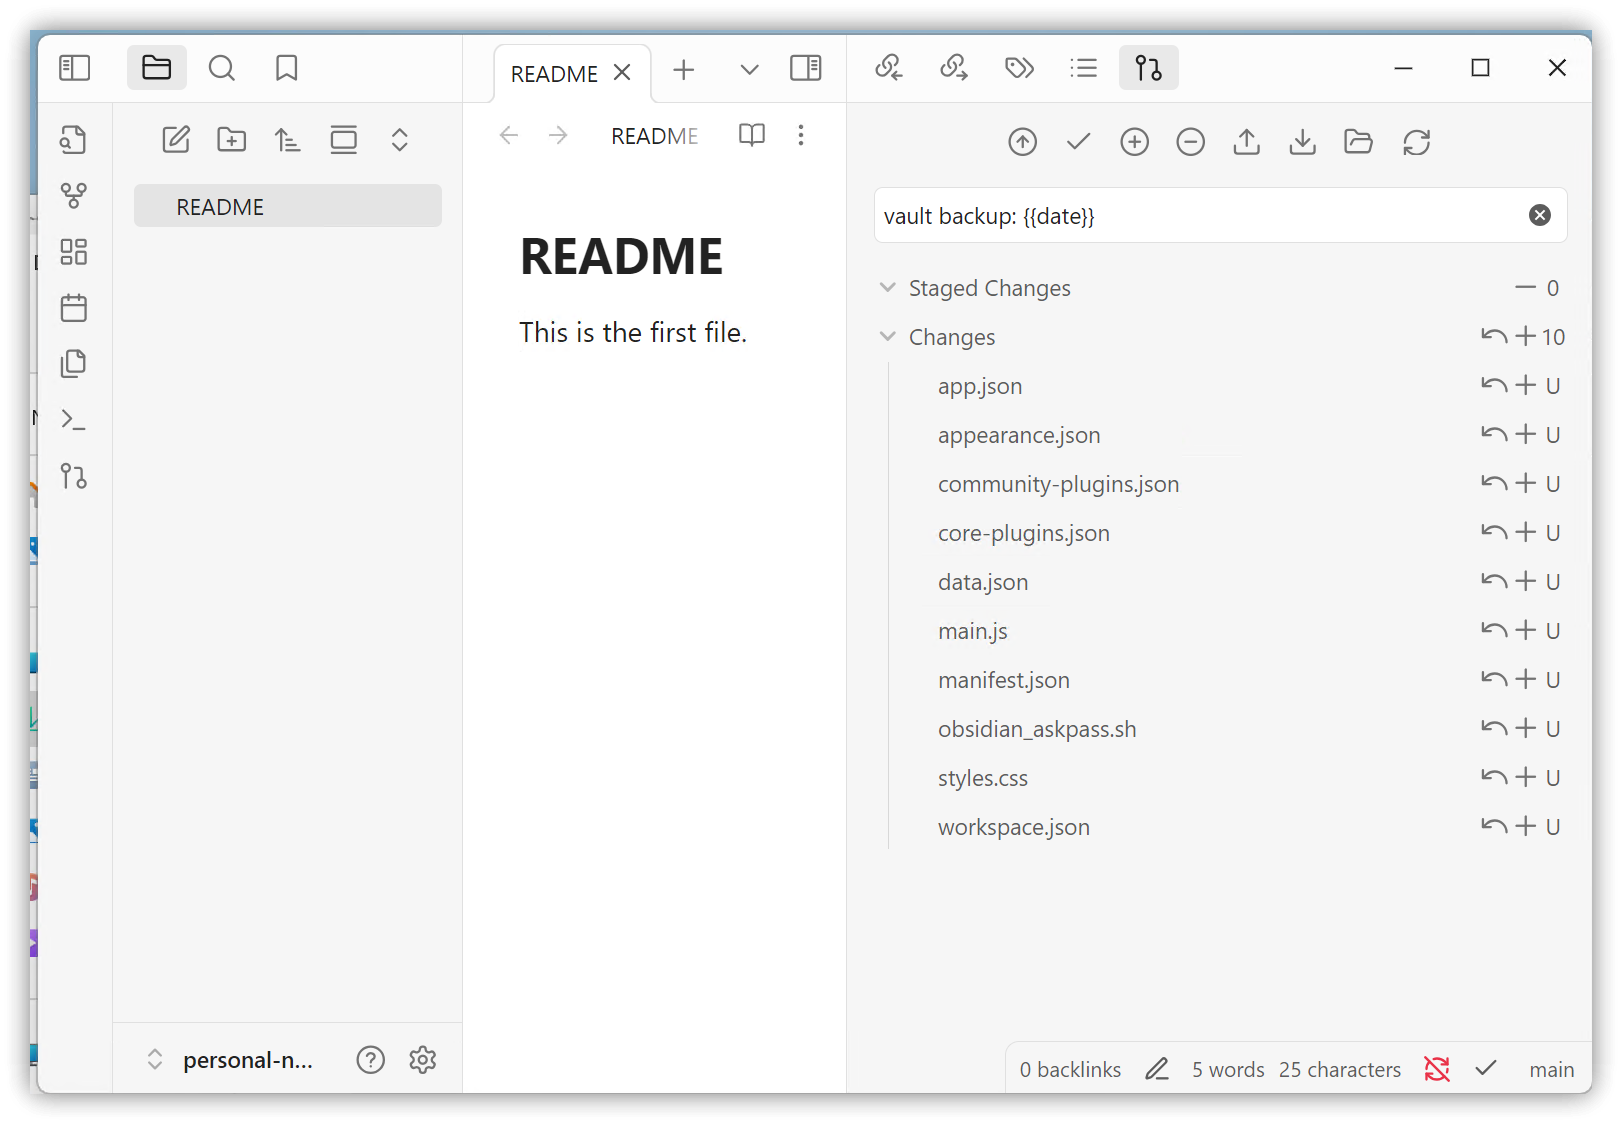Click the templates icon in ribbon
Screen dimensions: 1622x1124
pos(74,364)
